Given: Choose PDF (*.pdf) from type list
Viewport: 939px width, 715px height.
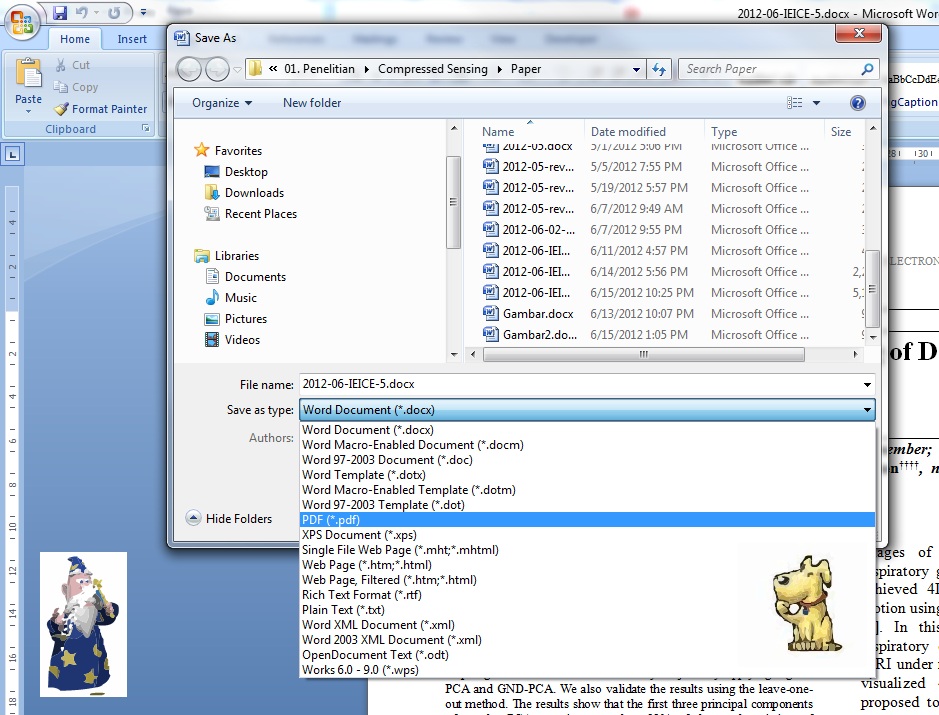Looking at the screenshot, I should [x=587, y=520].
